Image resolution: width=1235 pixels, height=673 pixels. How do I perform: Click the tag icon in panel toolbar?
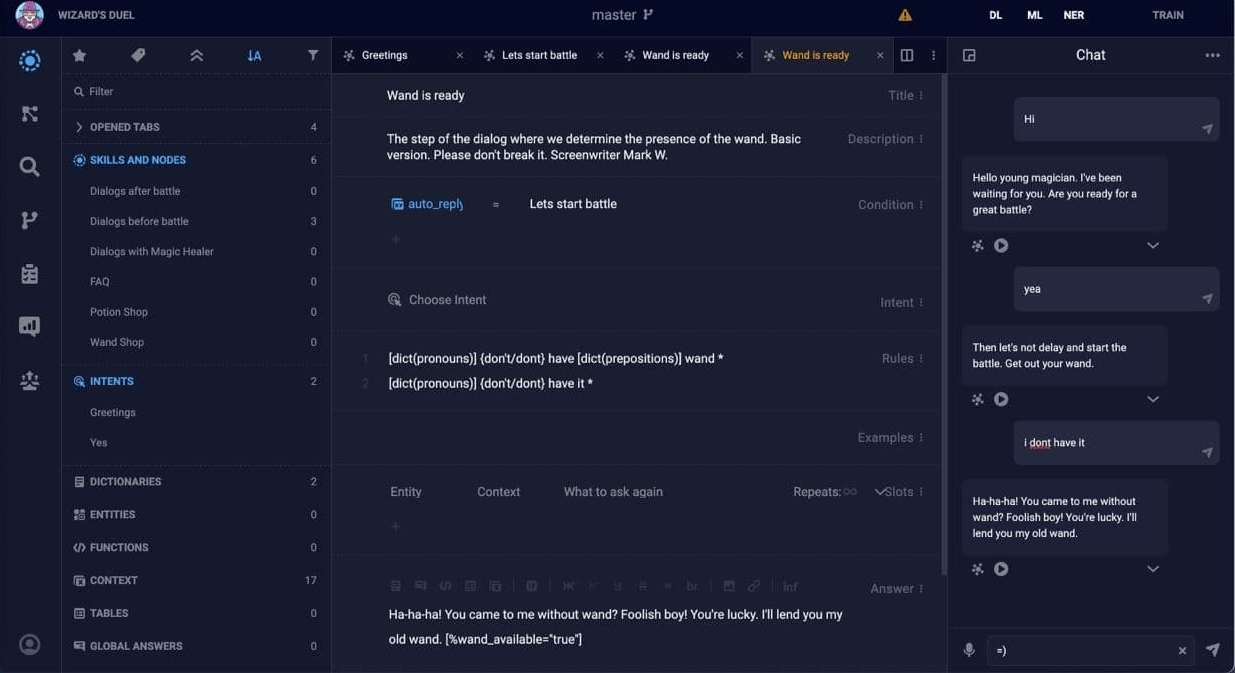coord(138,56)
